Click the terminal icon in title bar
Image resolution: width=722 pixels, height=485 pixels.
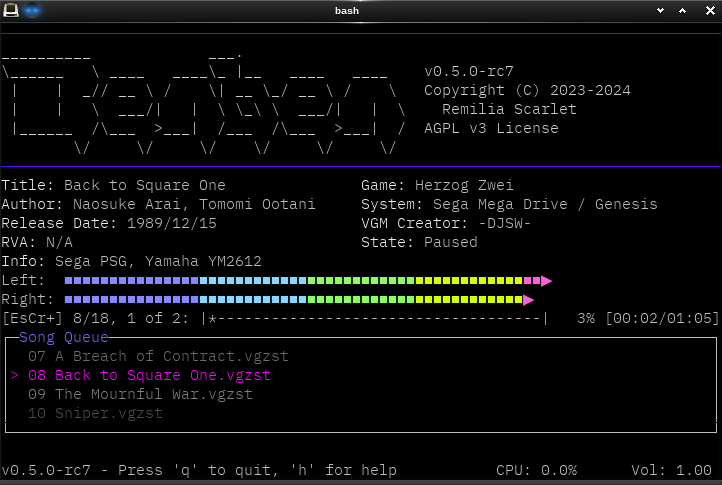(11, 10)
